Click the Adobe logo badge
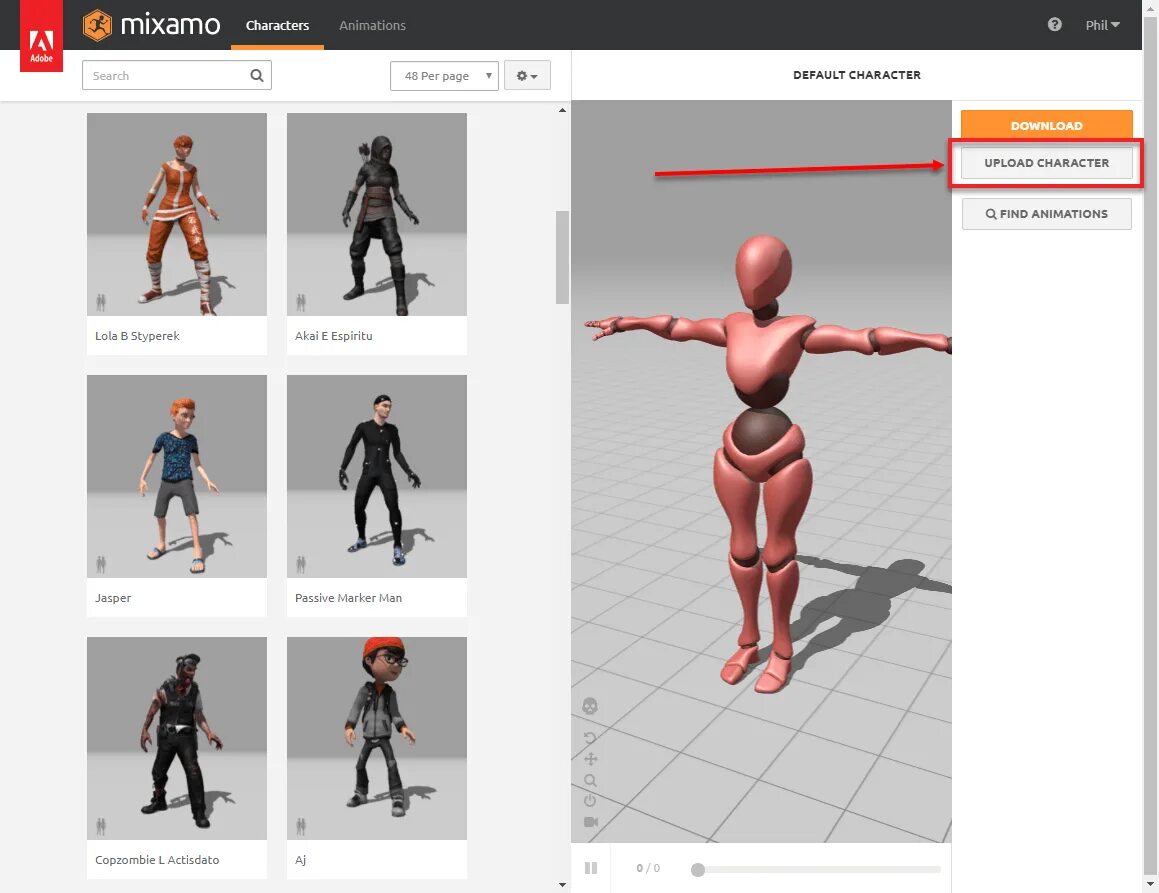The width and height of the screenshot is (1159, 893). (x=41, y=35)
